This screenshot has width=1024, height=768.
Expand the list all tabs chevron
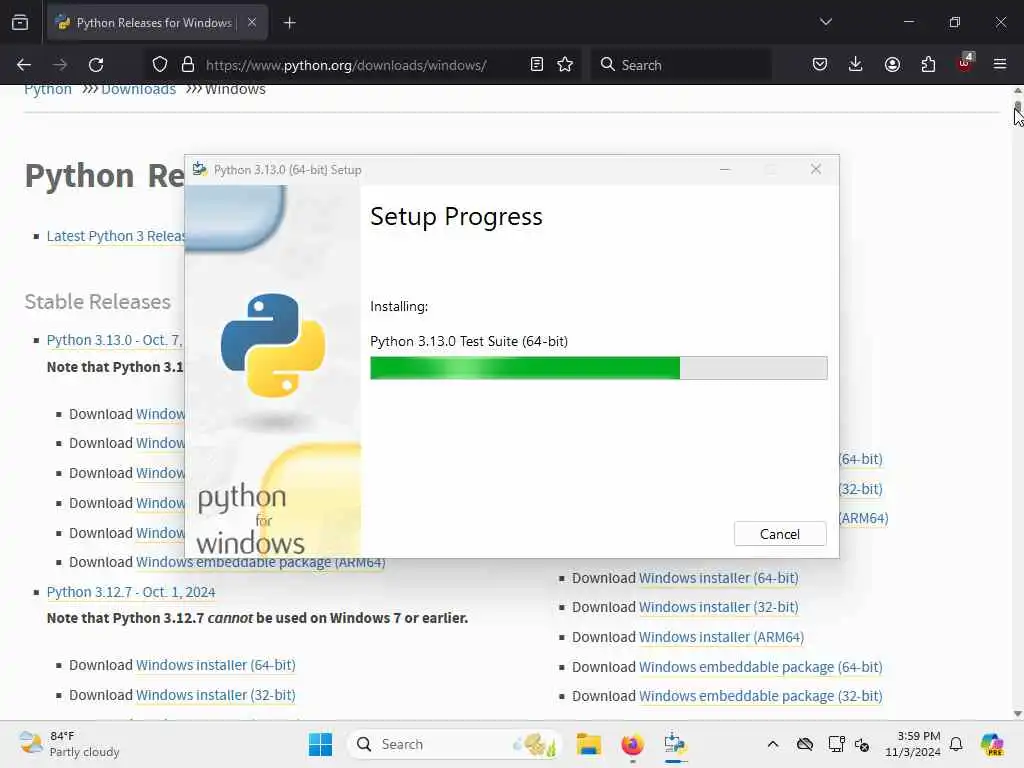coord(825,22)
